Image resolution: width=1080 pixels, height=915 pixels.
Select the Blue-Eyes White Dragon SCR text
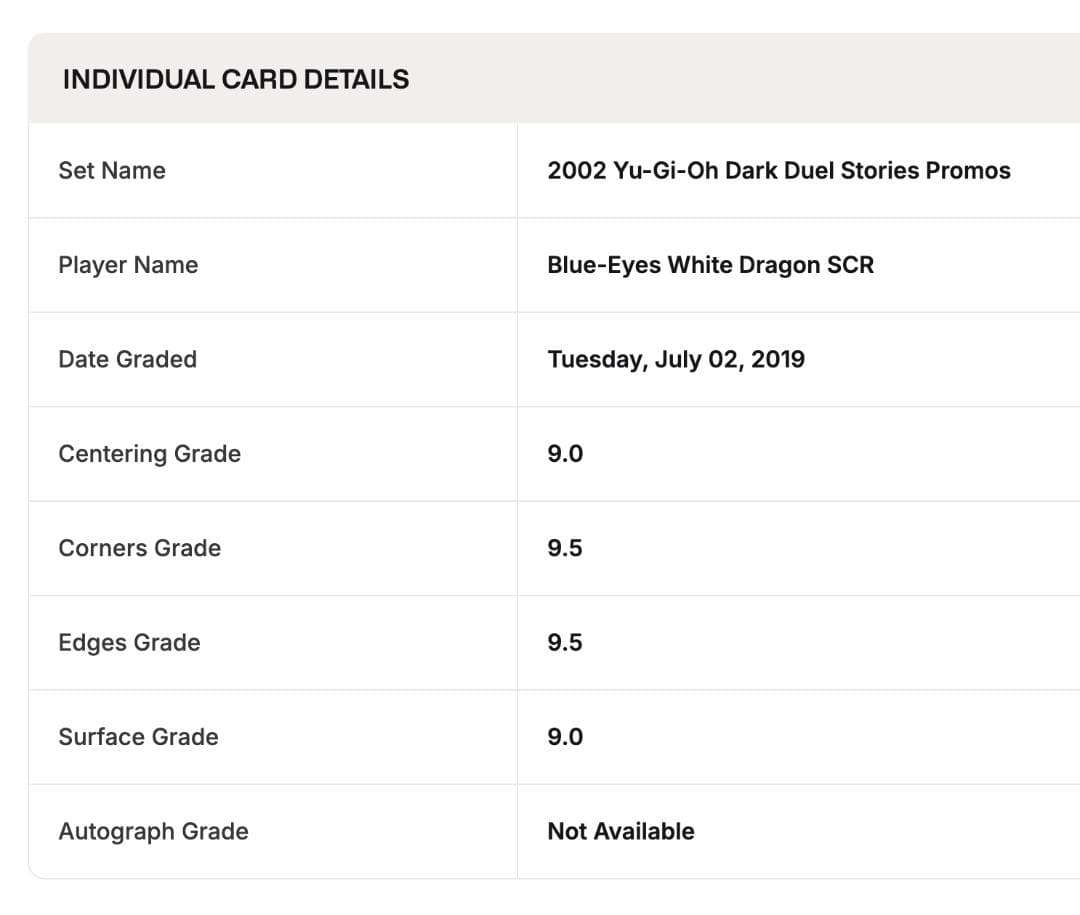coord(710,265)
